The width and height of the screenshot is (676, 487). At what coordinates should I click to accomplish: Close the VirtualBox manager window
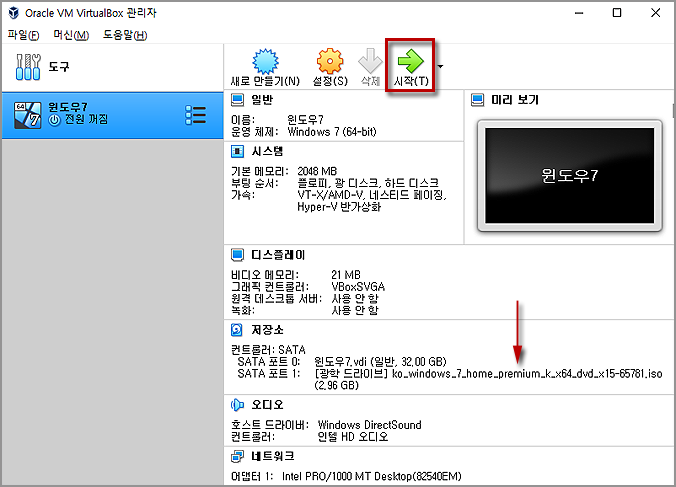[x=655, y=13]
